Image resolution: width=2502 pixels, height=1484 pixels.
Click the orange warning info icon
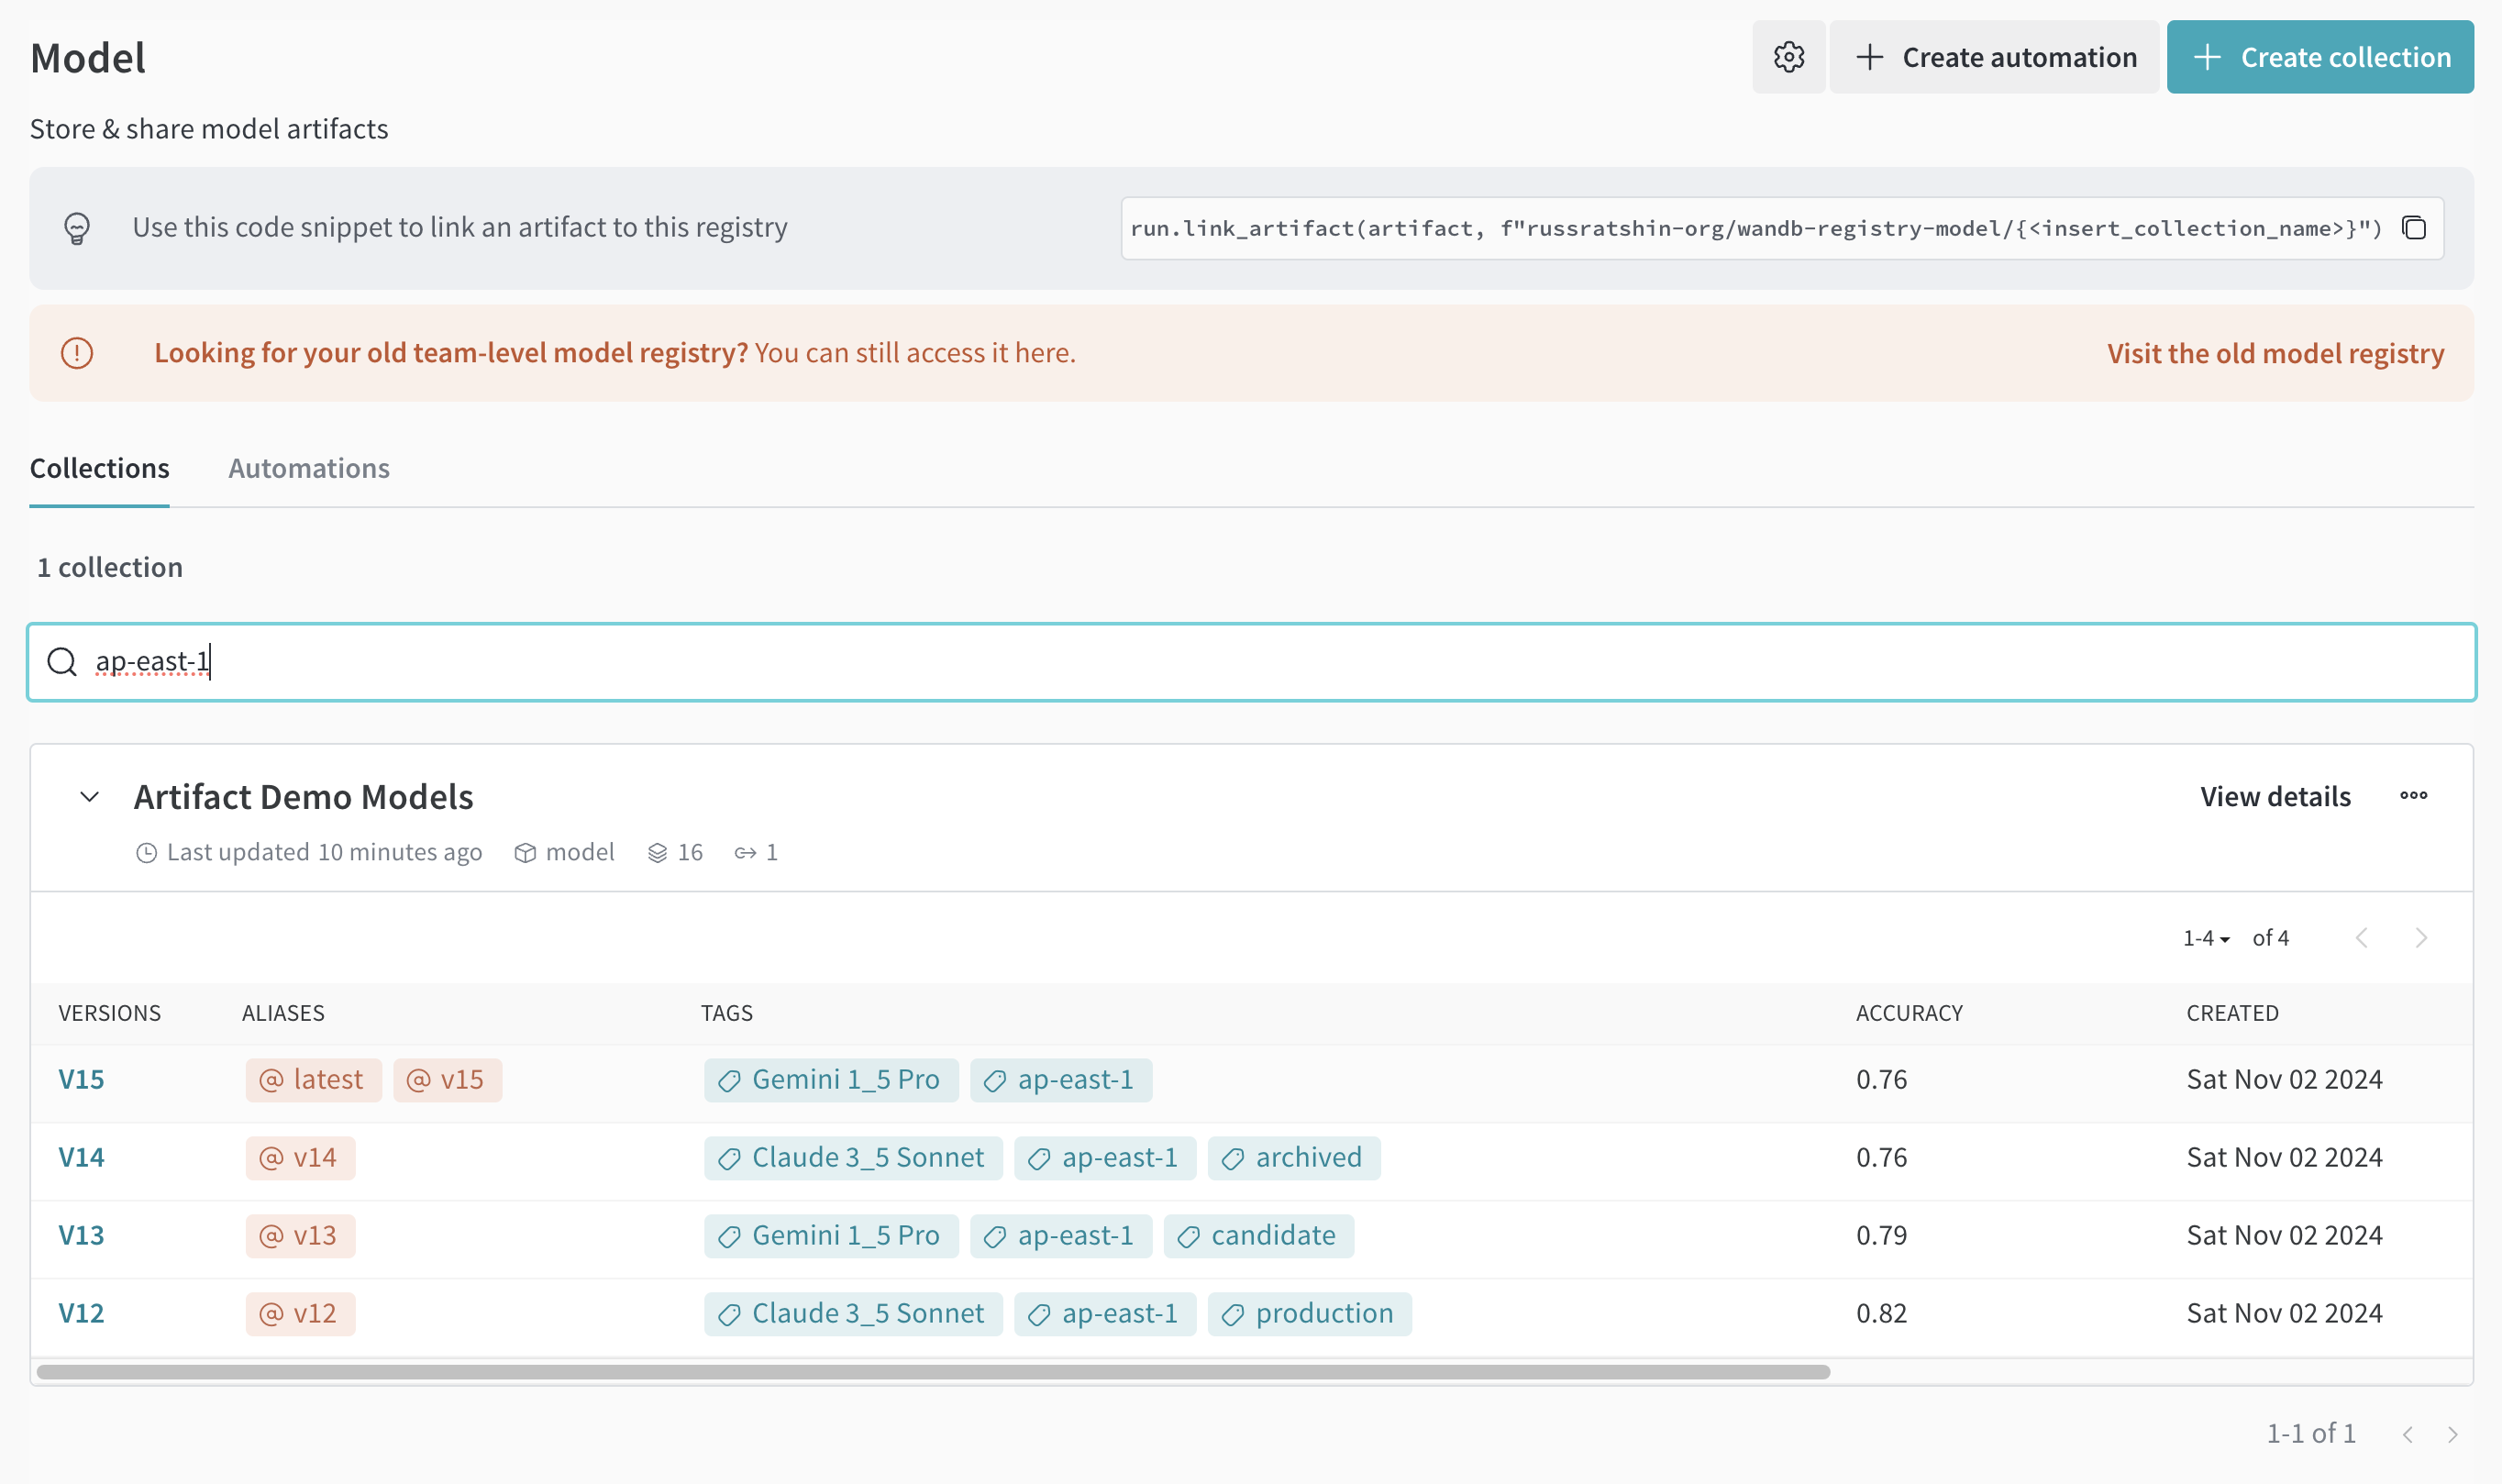(x=77, y=353)
